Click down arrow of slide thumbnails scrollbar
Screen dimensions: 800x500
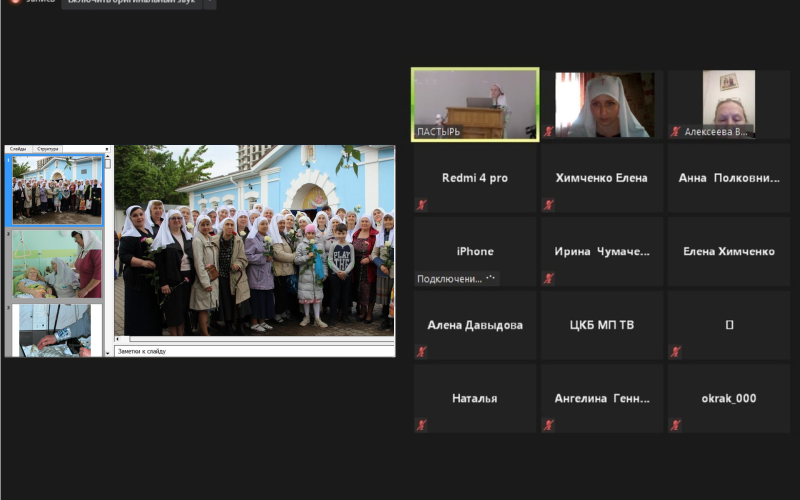[x=108, y=353]
